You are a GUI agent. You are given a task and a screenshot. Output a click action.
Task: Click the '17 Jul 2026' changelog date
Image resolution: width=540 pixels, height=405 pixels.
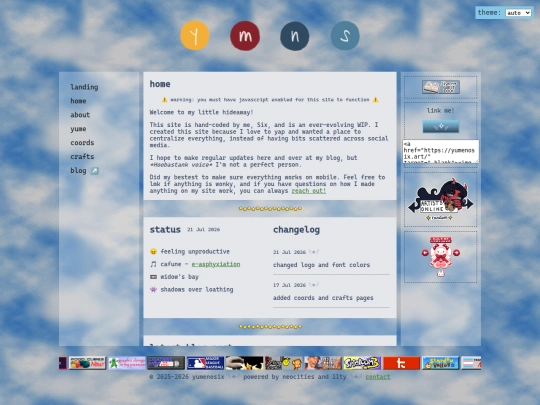289,285
